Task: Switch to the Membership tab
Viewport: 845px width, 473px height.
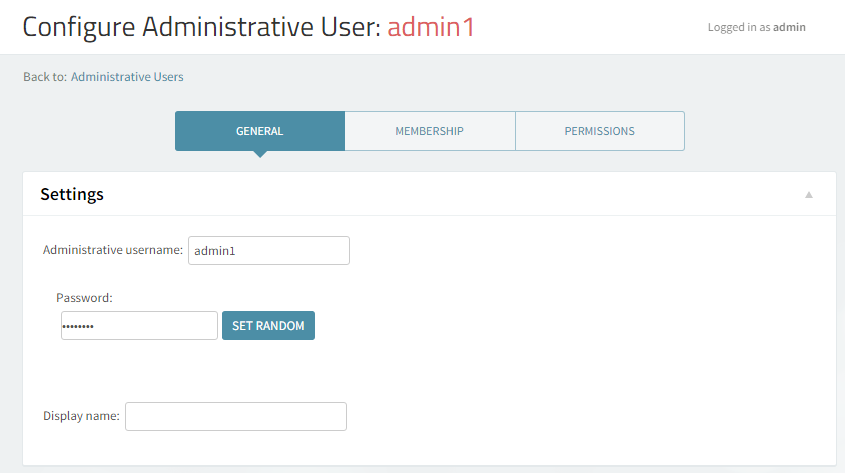Action: coord(429,131)
